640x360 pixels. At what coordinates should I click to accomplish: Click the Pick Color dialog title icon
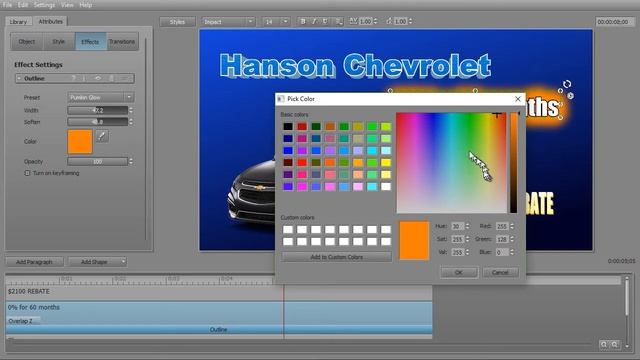280,99
